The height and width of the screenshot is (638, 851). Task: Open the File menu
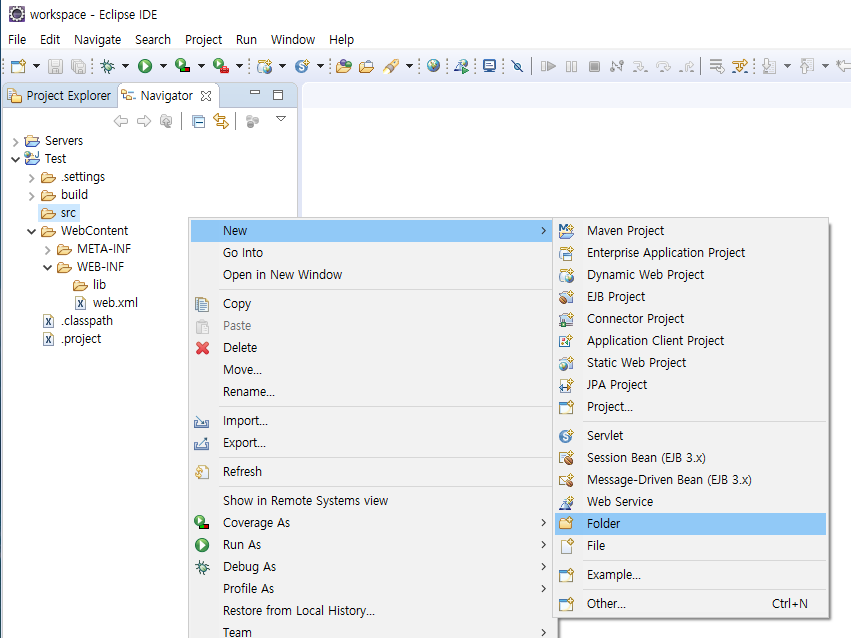(17, 40)
